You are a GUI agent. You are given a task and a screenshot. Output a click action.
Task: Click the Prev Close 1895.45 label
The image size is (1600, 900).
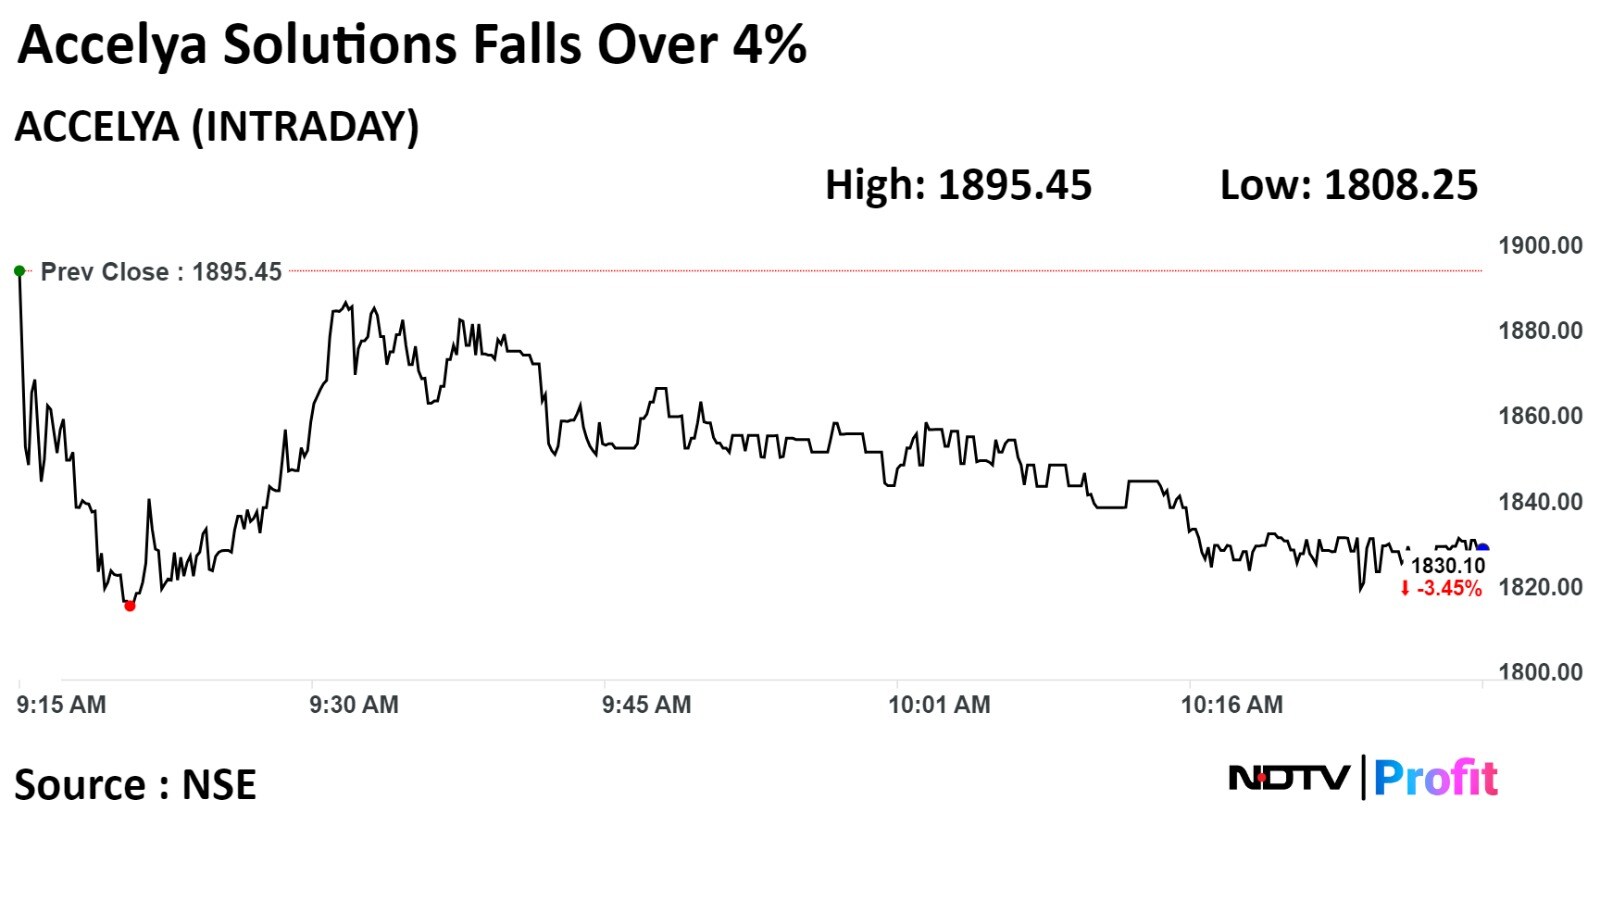(161, 272)
